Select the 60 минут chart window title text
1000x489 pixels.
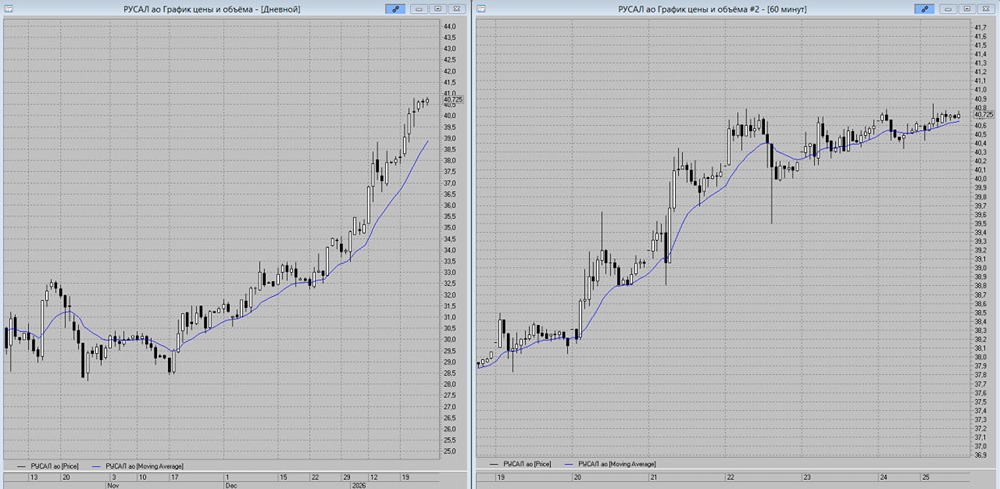tap(712, 9)
